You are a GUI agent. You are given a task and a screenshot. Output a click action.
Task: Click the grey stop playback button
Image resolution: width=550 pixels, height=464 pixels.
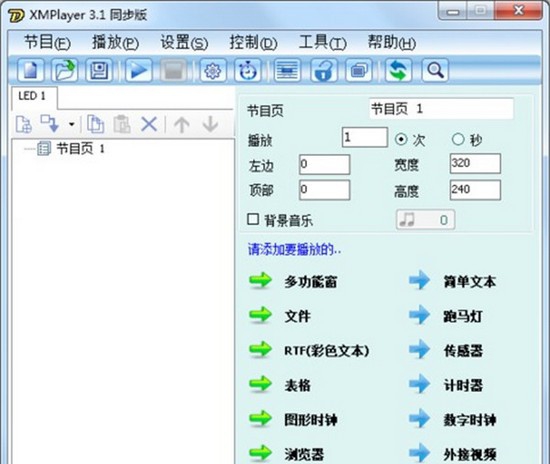pyautogui.click(x=173, y=70)
